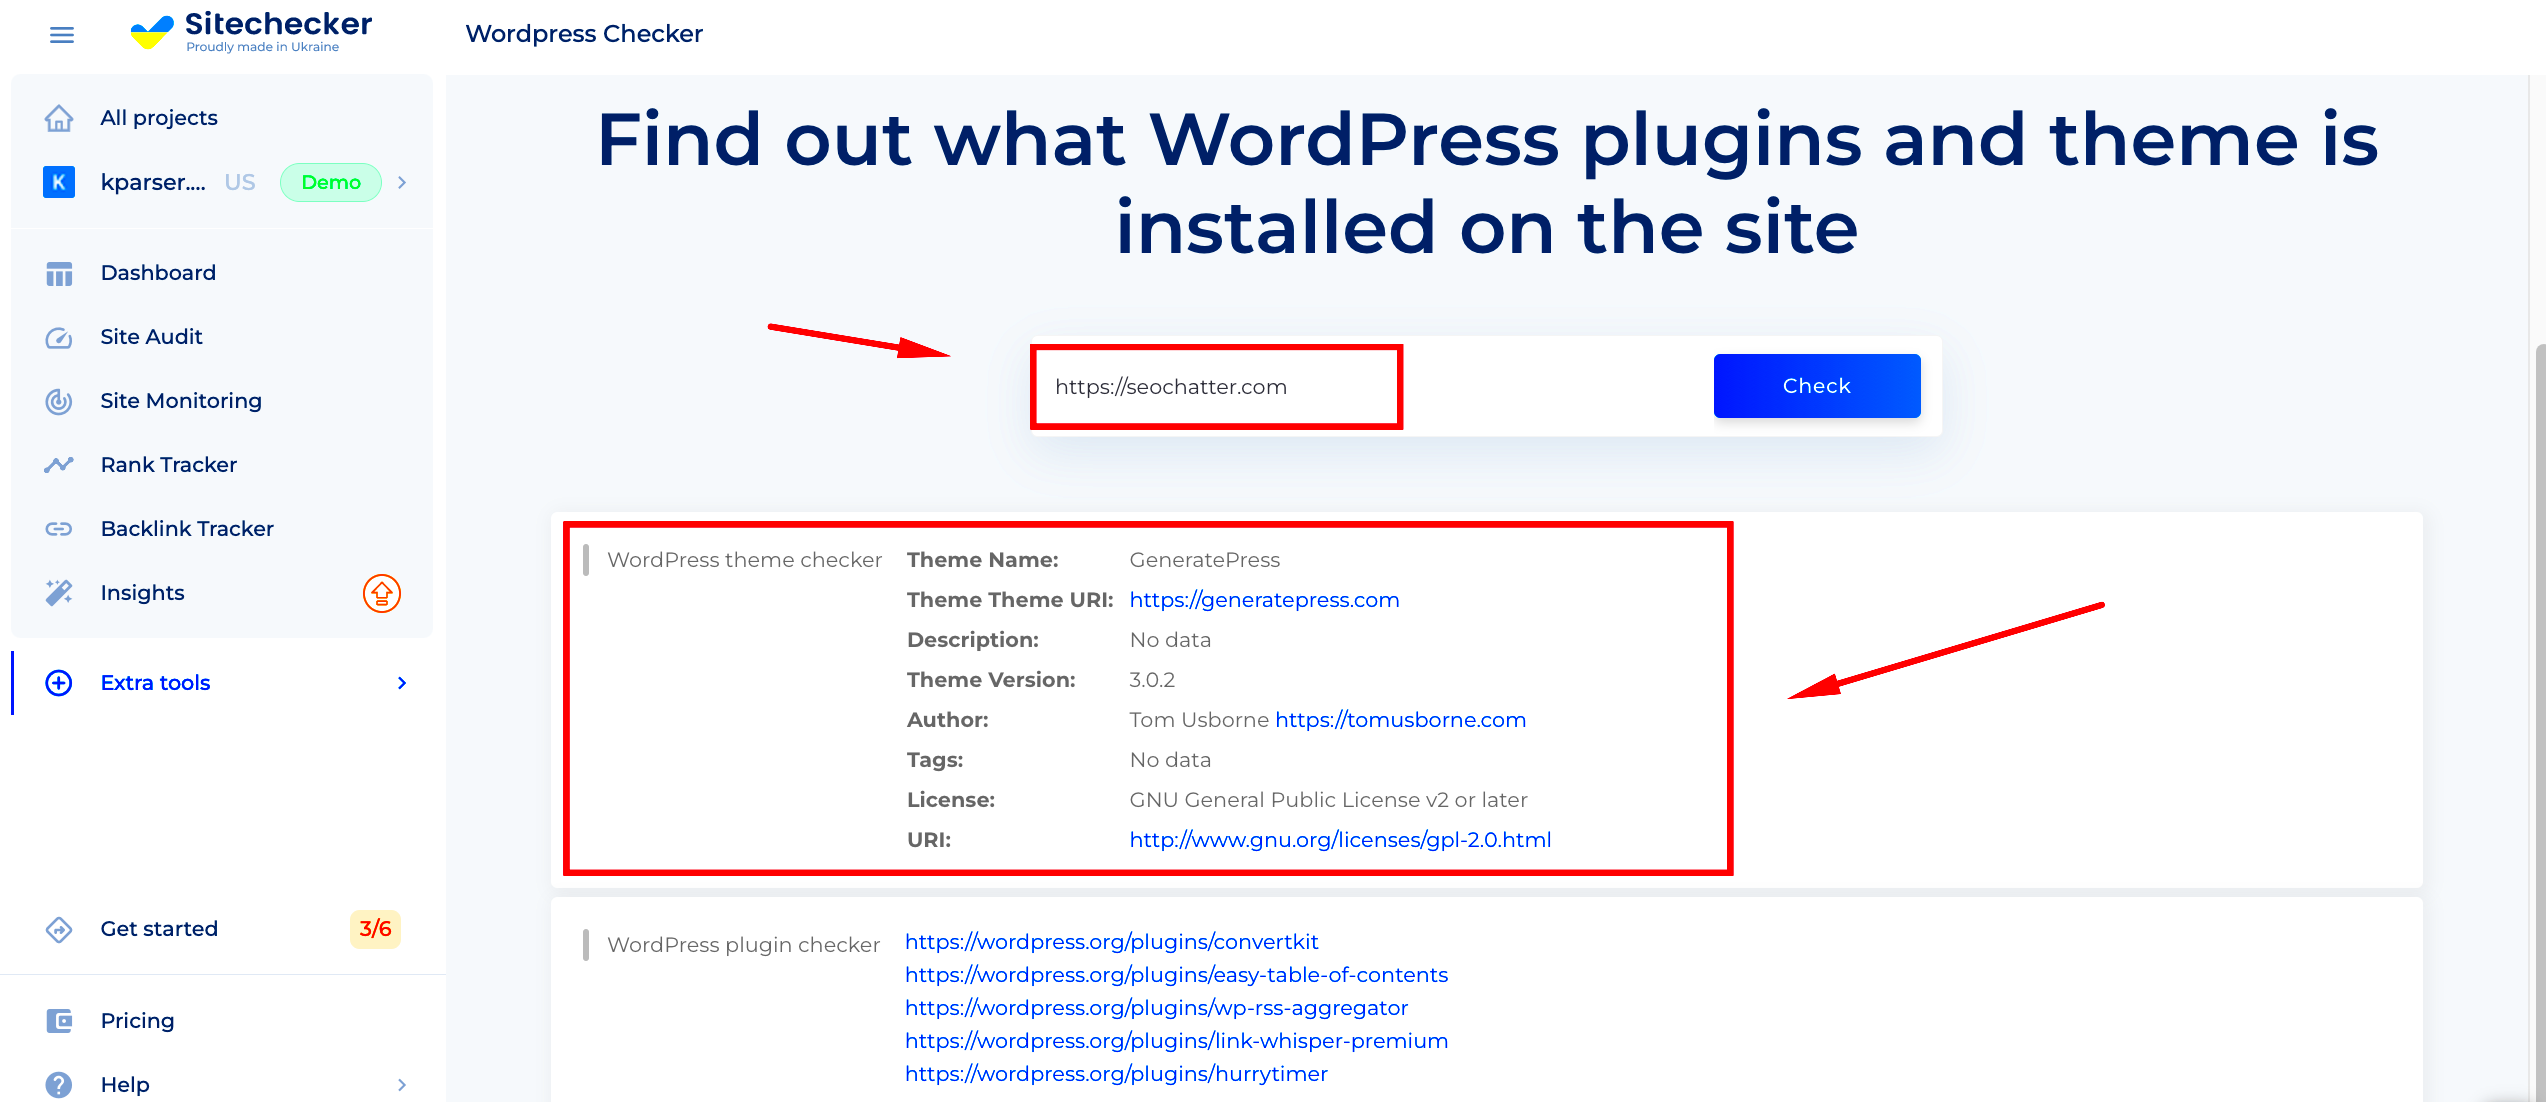Open the link-whisper-premium plugin link
This screenshot has height=1102, width=2546.
coord(1176,1041)
